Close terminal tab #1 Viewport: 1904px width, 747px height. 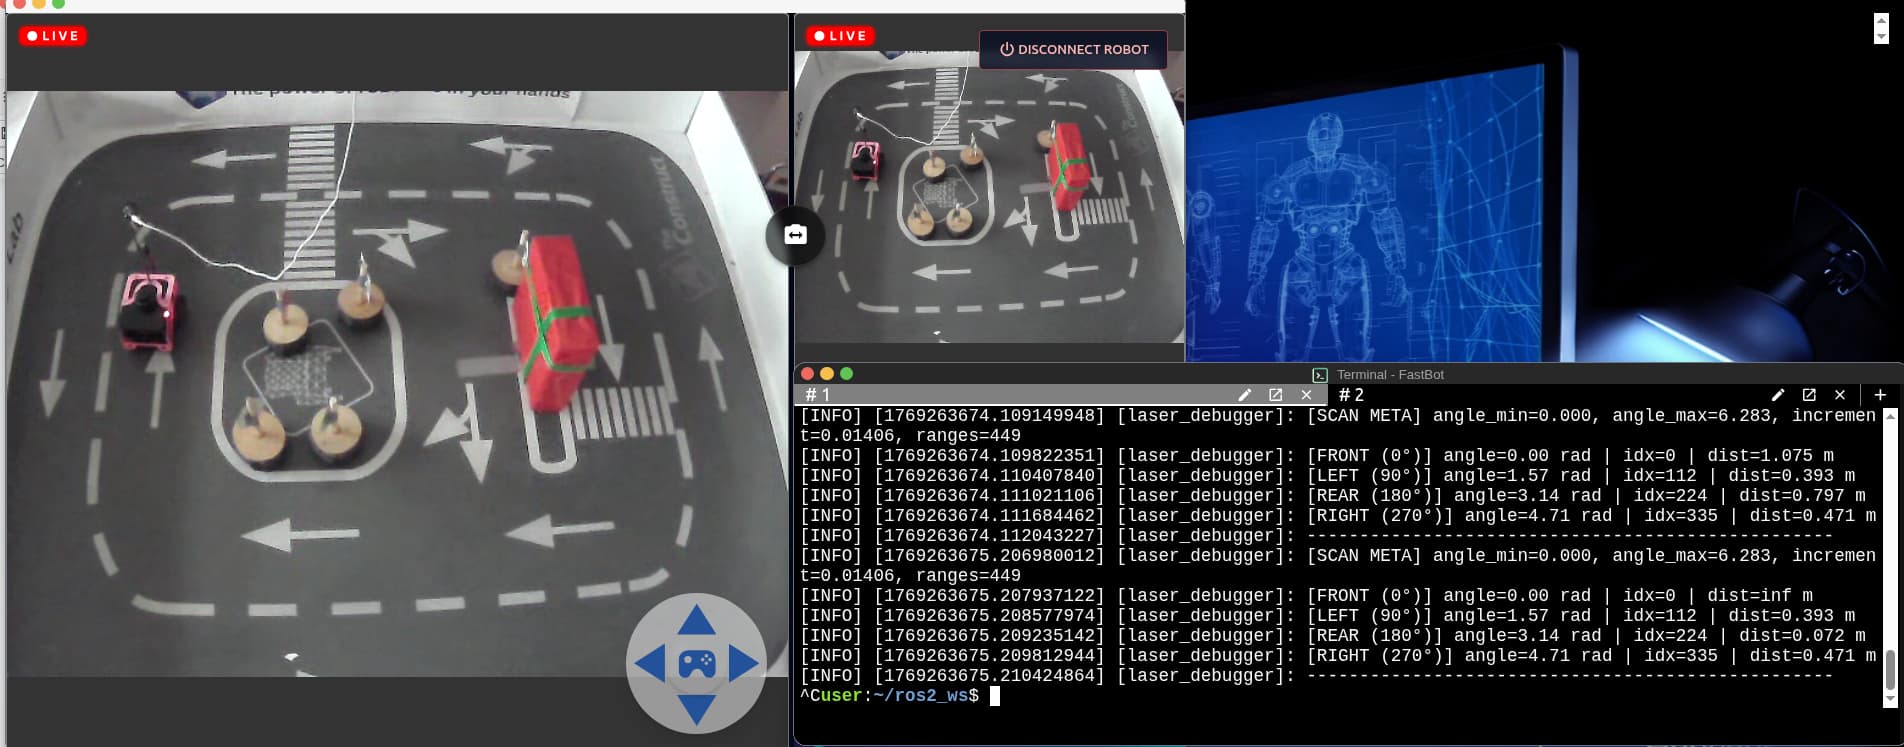(1306, 395)
